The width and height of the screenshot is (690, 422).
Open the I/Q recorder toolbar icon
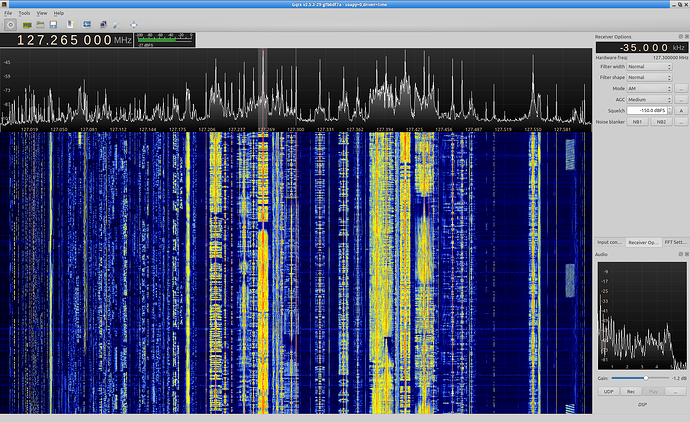coord(68,22)
